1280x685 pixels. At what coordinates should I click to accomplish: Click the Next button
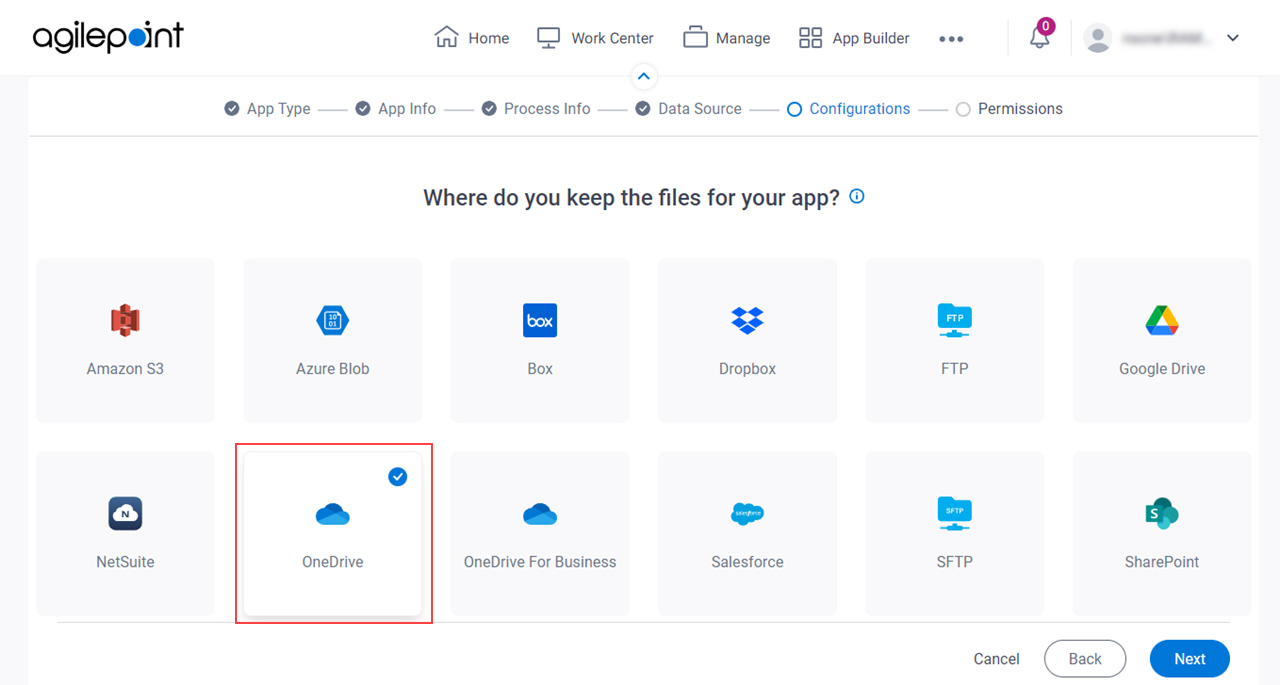pyautogui.click(x=1190, y=659)
